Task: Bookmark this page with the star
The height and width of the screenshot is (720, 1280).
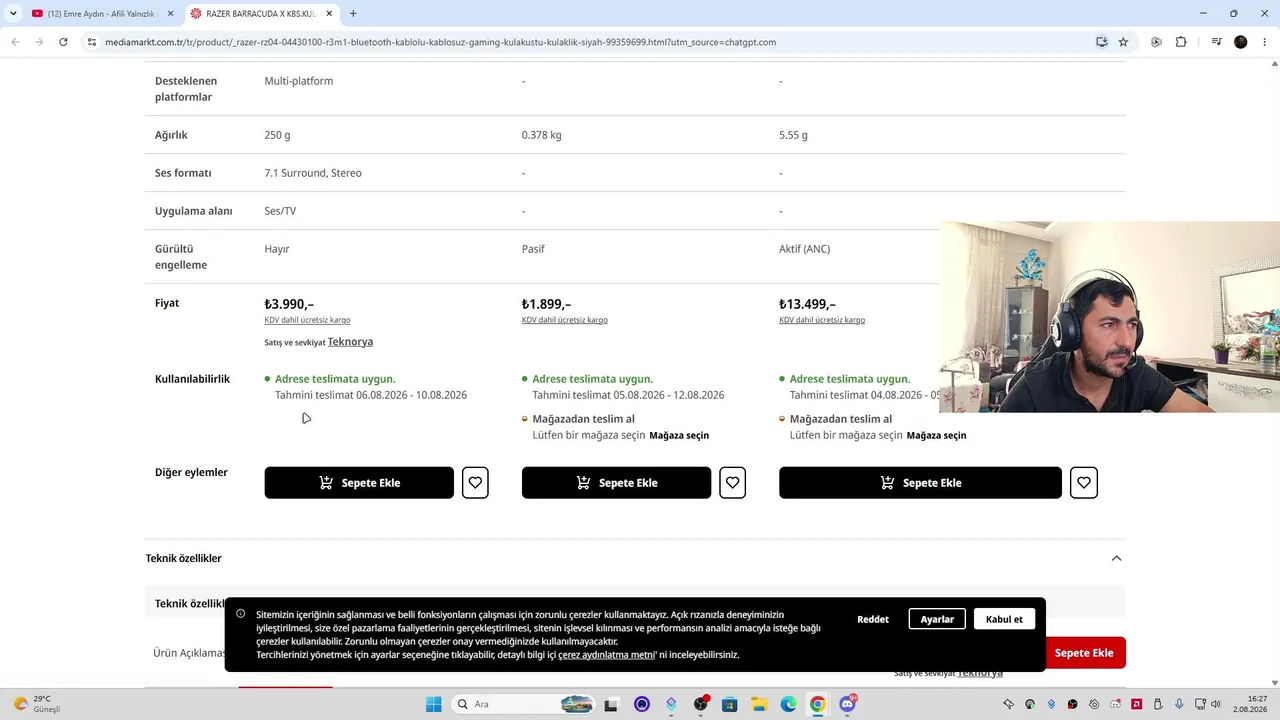Action: click(x=1123, y=42)
